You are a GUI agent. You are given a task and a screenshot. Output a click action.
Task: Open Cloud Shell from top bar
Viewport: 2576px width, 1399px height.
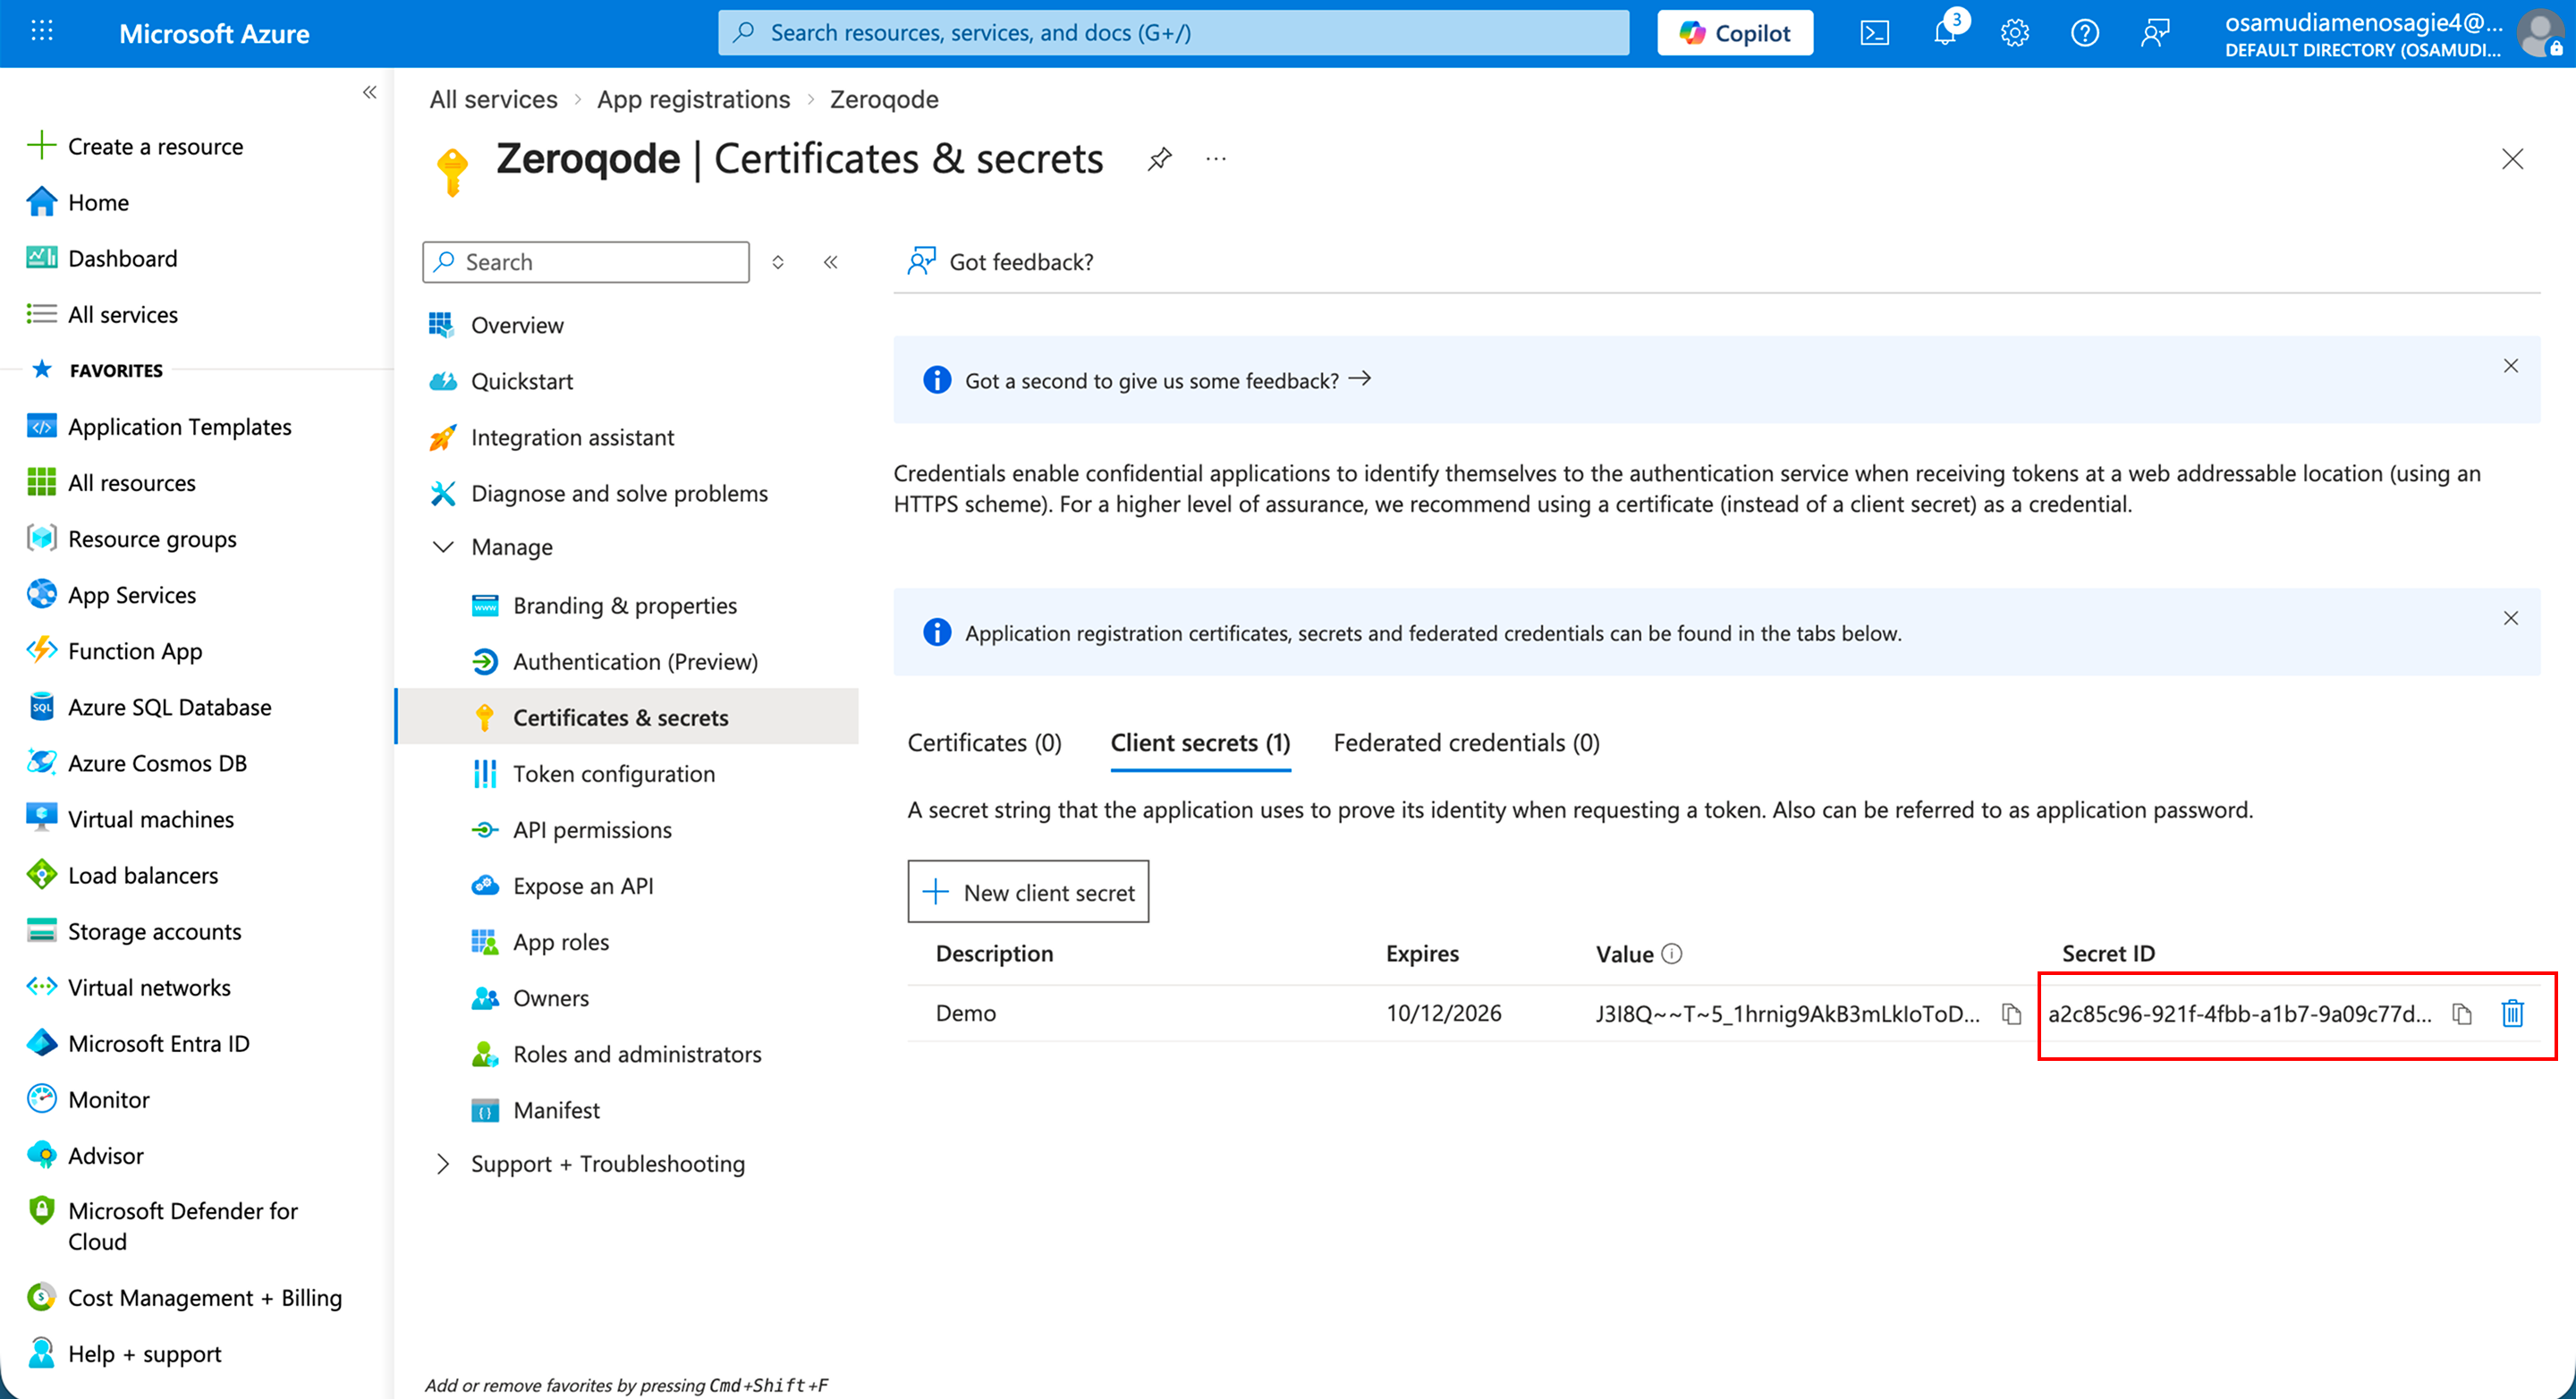click(1874, 33)
